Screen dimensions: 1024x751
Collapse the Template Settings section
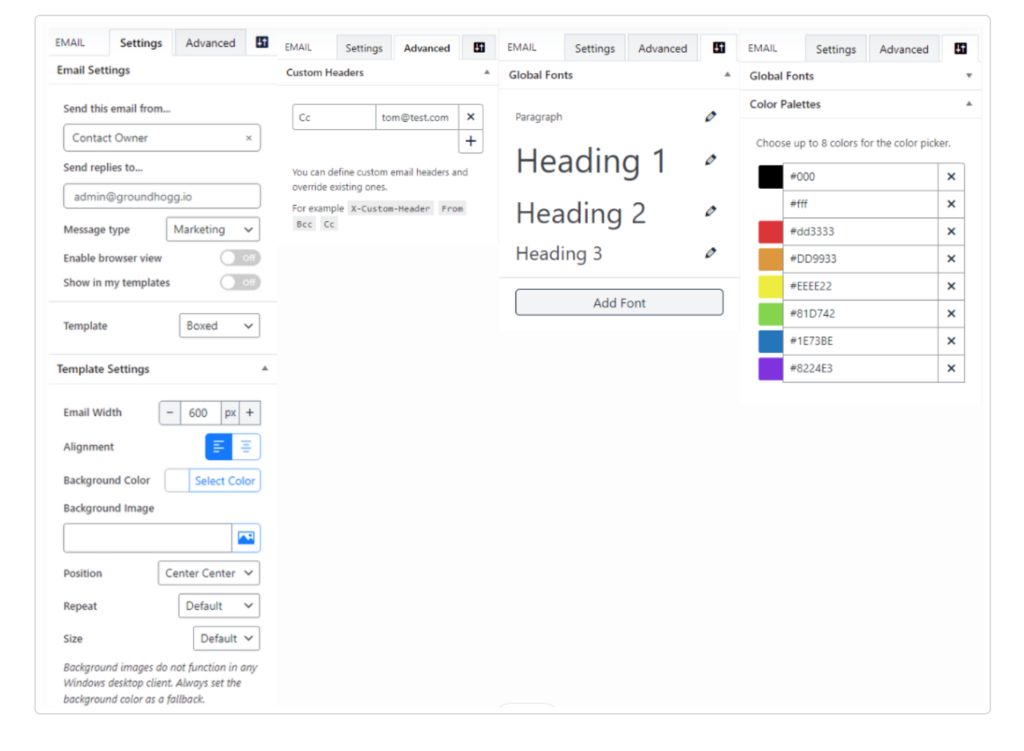click(x=264, y=369)
